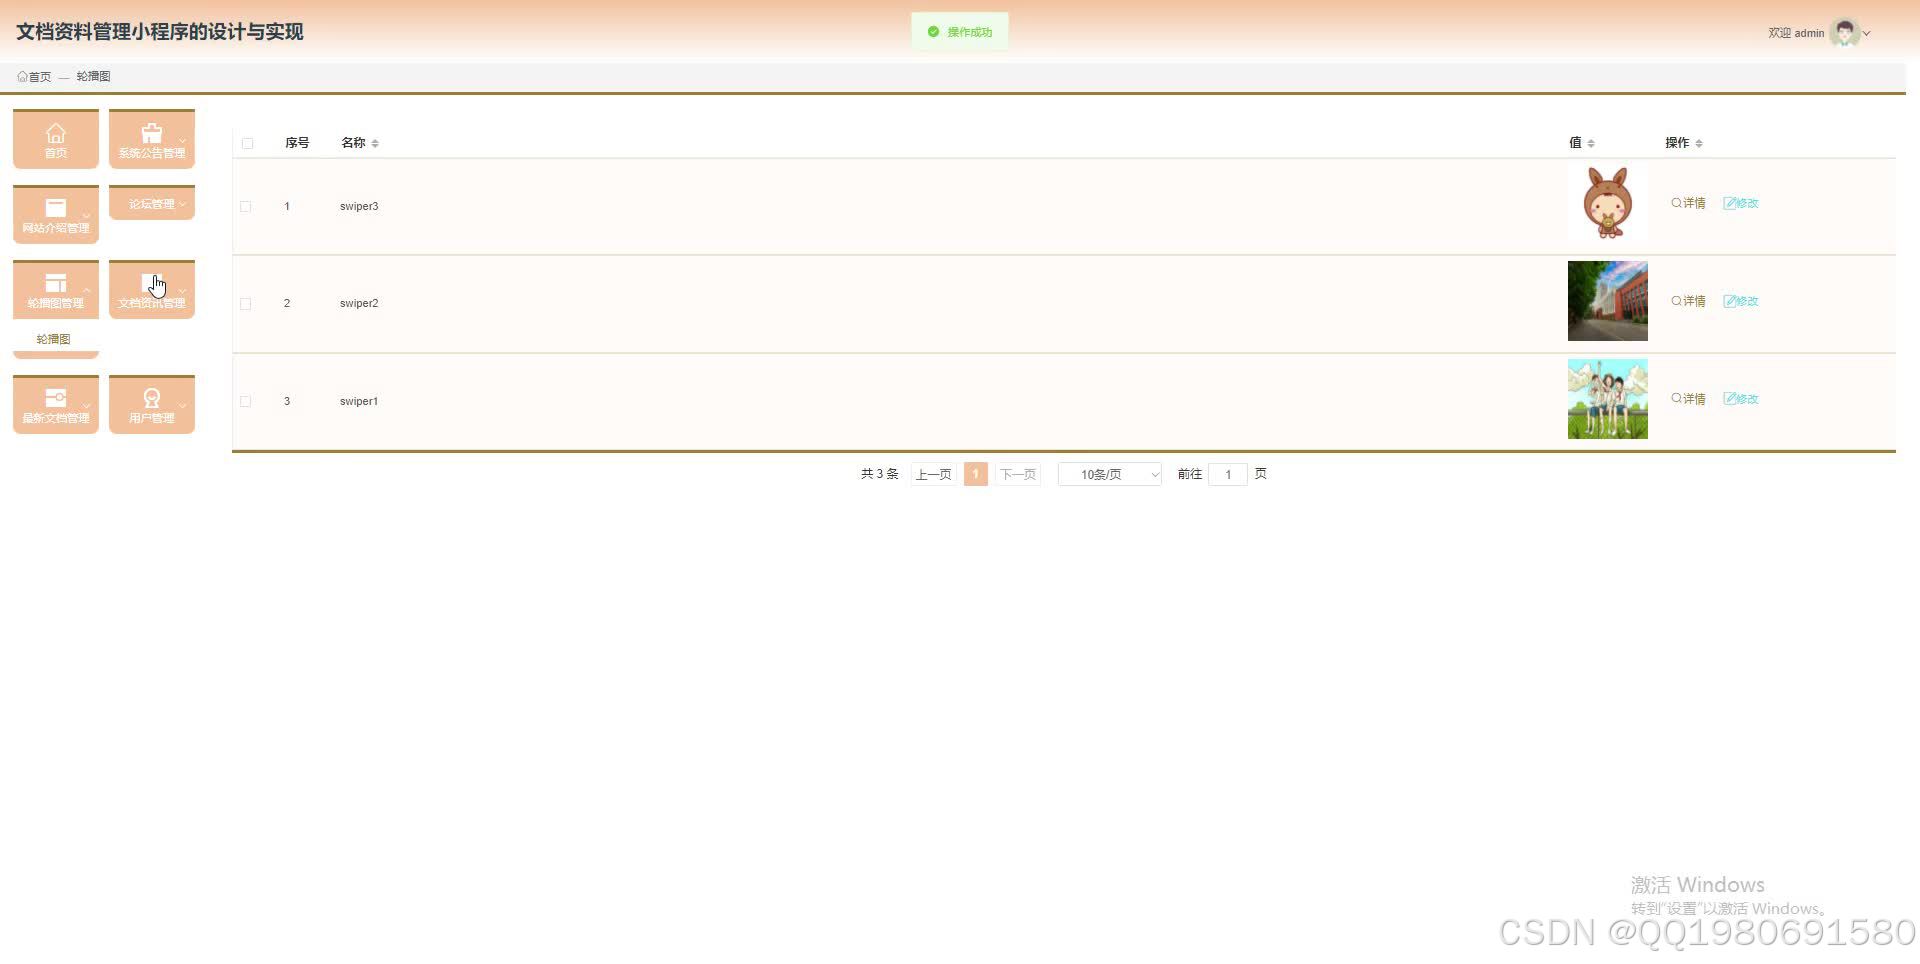Click the 序号 column header

297,143
